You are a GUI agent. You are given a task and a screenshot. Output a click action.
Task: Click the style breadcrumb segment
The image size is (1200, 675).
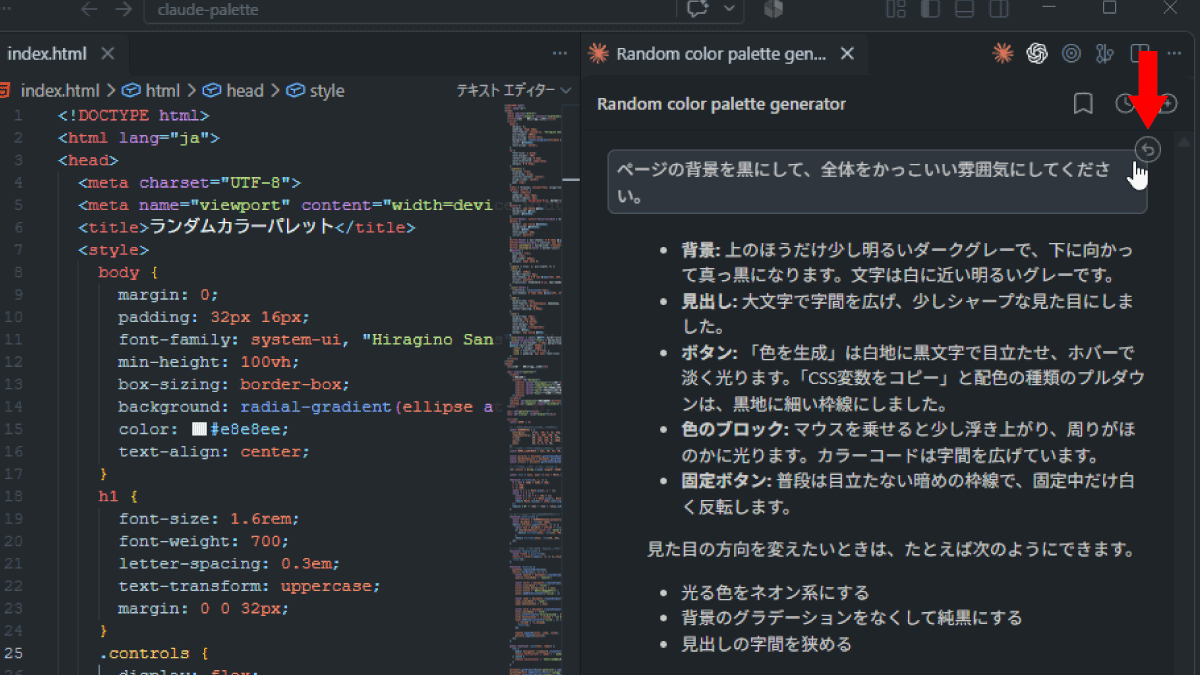[x=316, y=90]
